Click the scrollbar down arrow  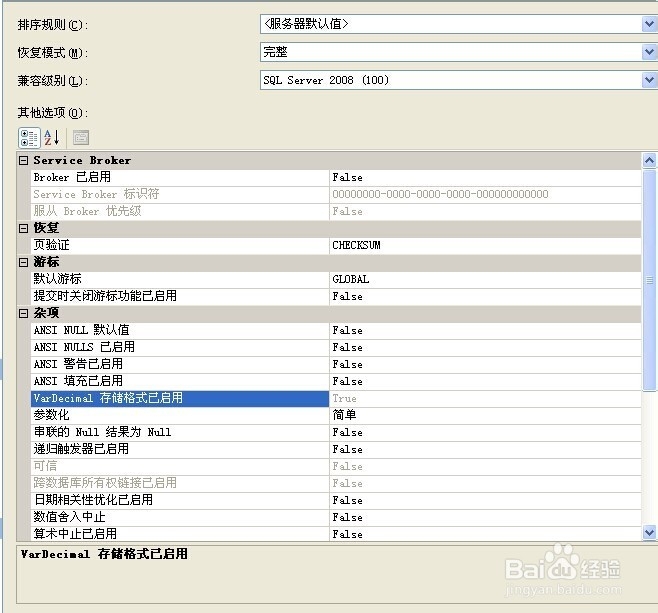pos(649,533)
